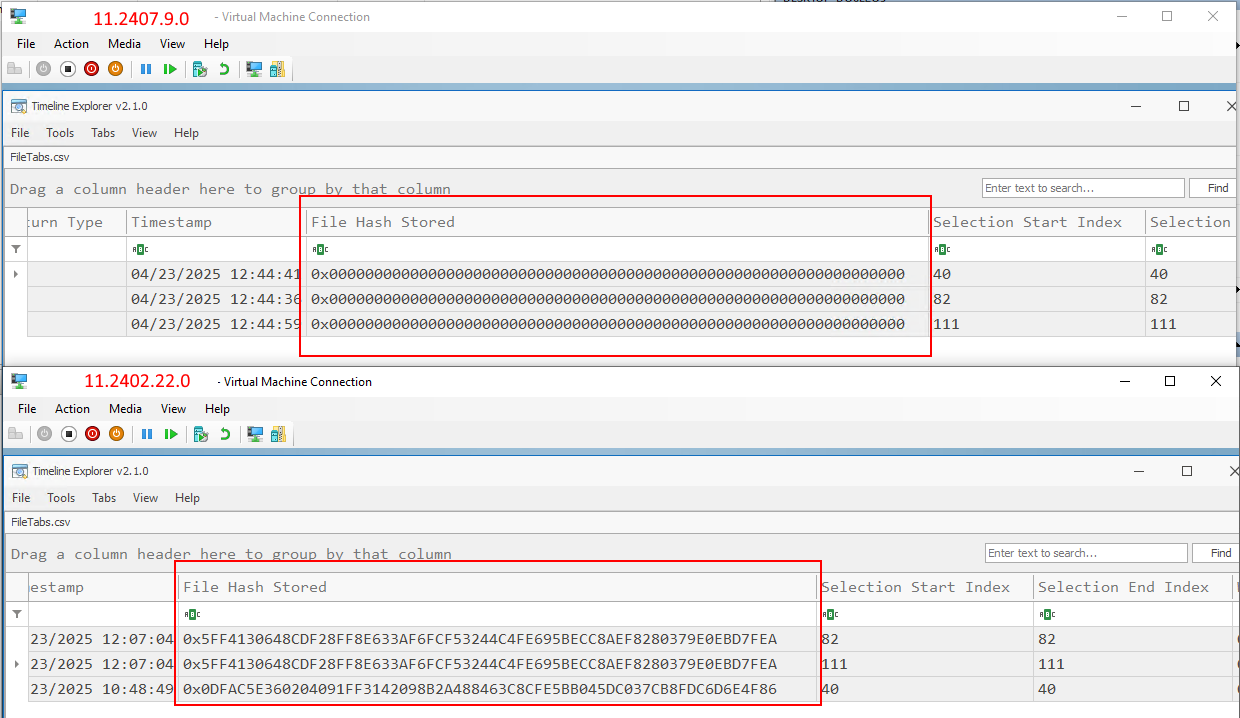Sort by Selection End Index in 11.2402.22.0 grid
This screenshot has width=1240, height=718.
click(x=1133, y=587)
